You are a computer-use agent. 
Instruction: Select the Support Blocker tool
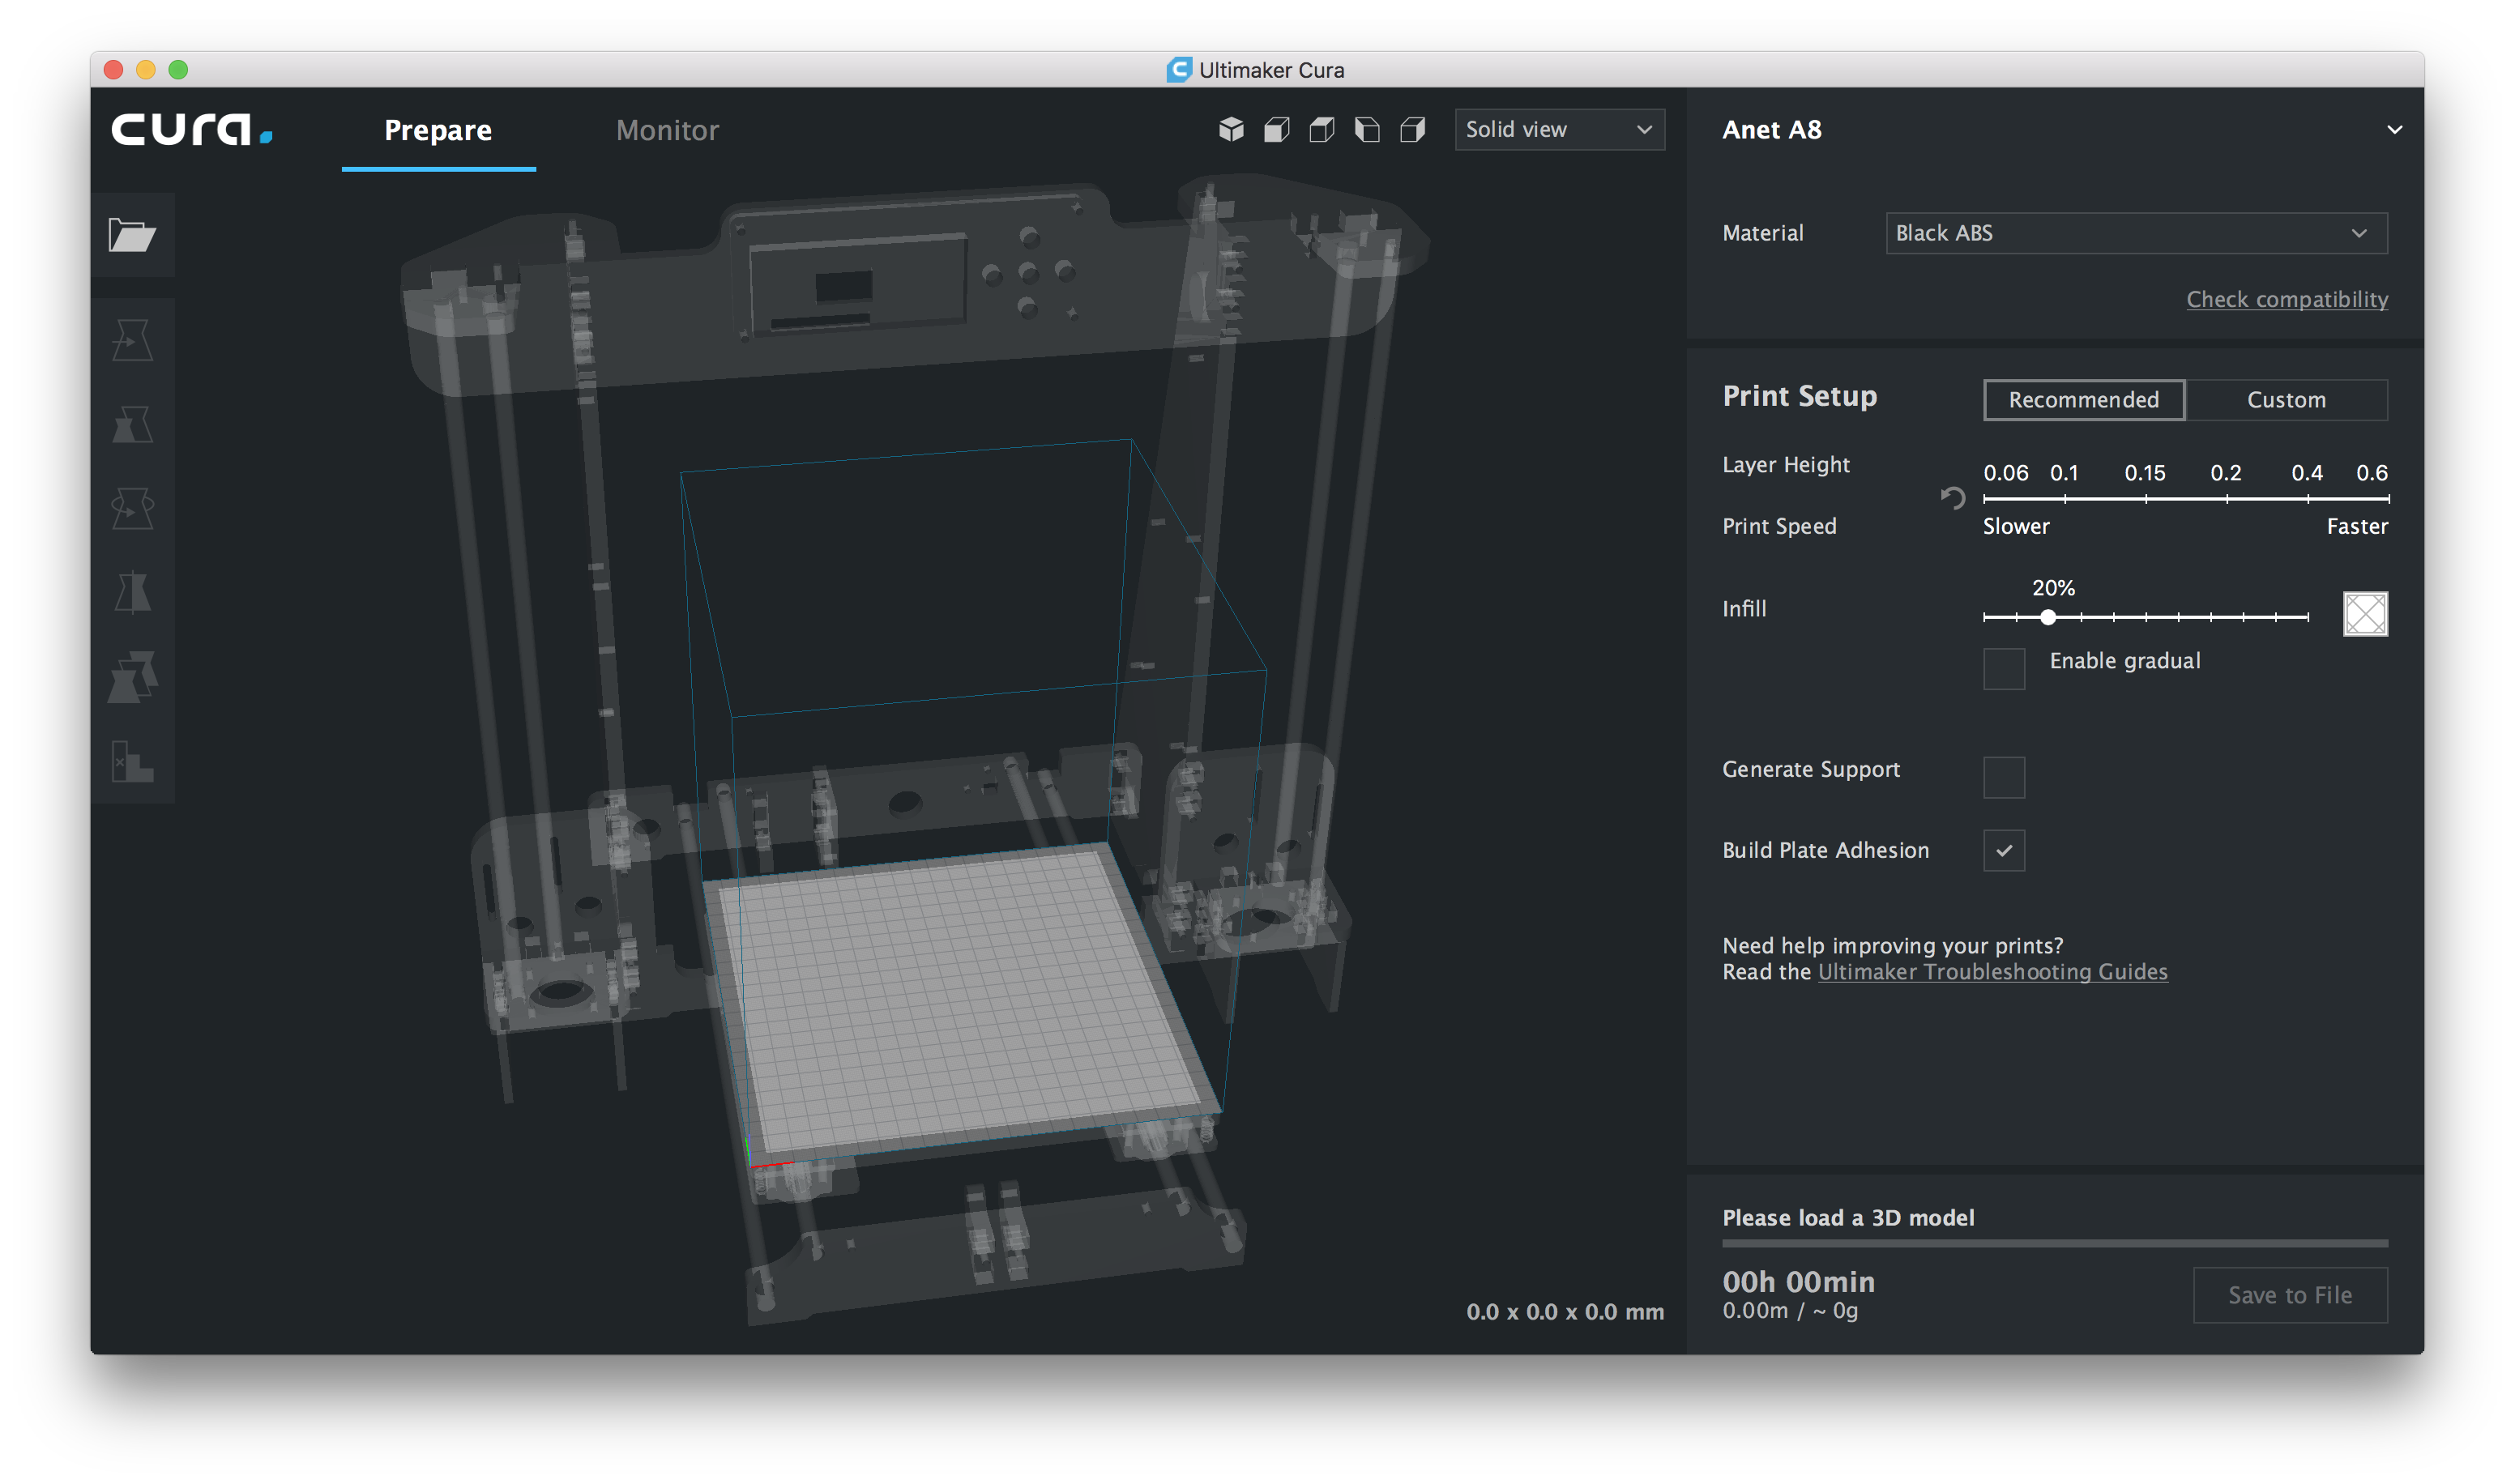[132, 761]
